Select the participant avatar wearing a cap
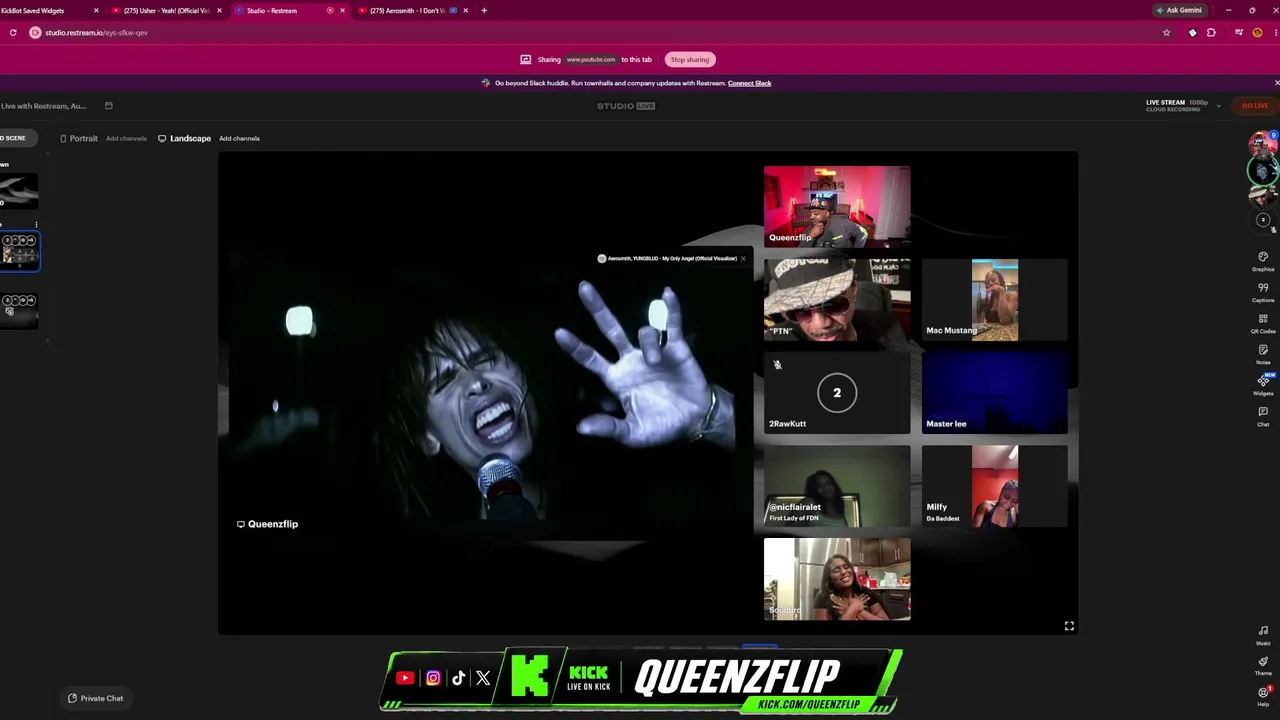 (1263, 197)
